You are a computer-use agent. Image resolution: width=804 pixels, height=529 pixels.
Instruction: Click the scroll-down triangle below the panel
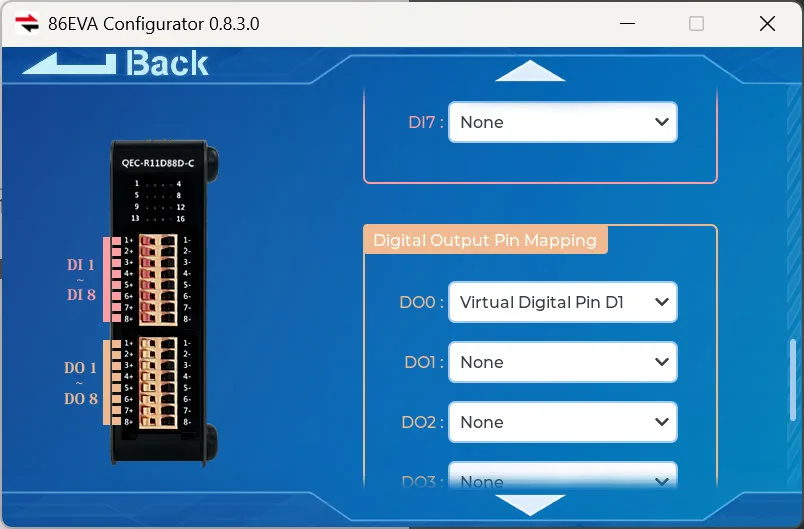tap(530, 505)
